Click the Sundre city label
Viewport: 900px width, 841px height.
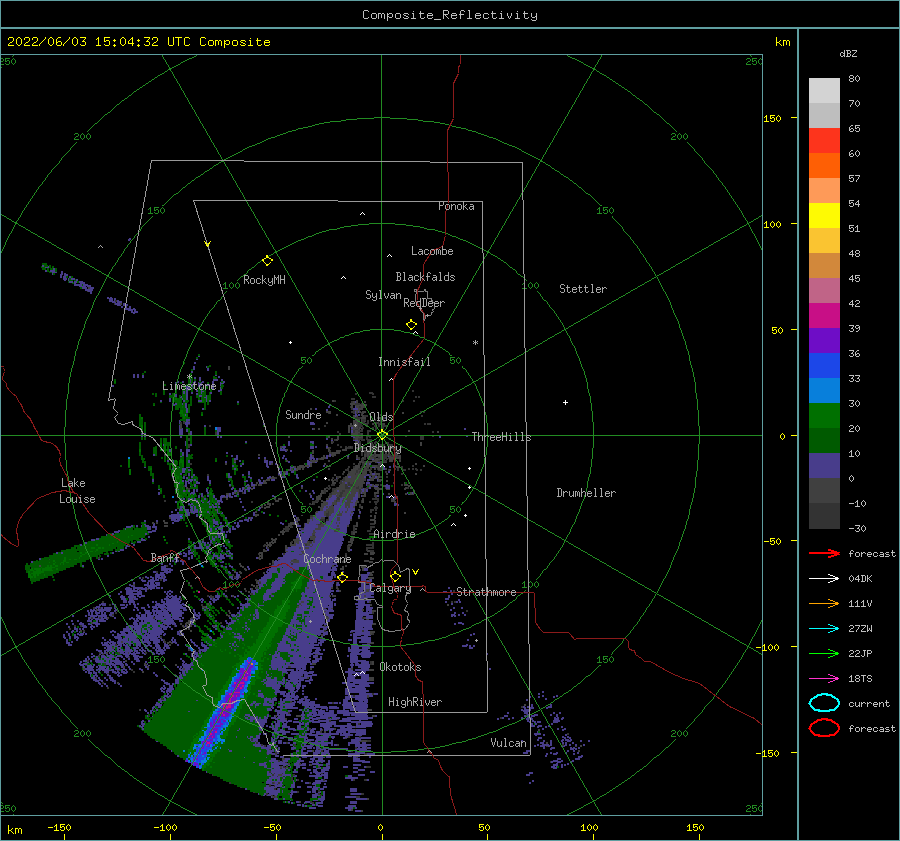tap(303, 414)
